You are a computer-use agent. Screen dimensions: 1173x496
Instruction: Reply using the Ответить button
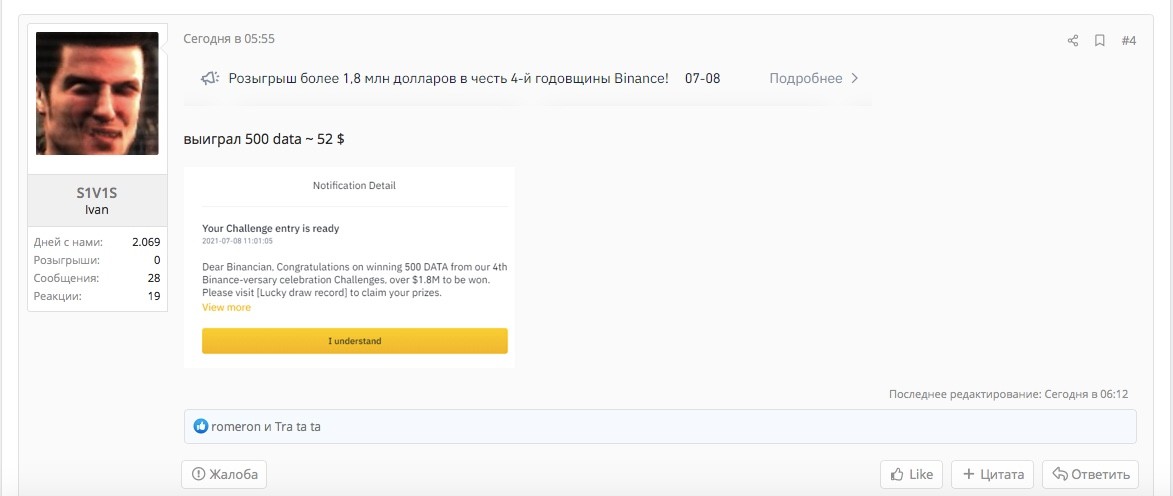click(1089, 474)
